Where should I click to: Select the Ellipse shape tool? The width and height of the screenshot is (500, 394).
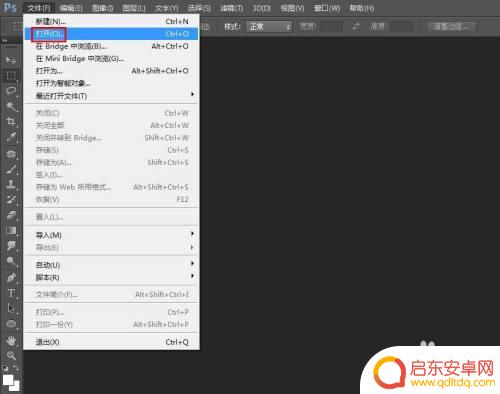tap(11, 324)
